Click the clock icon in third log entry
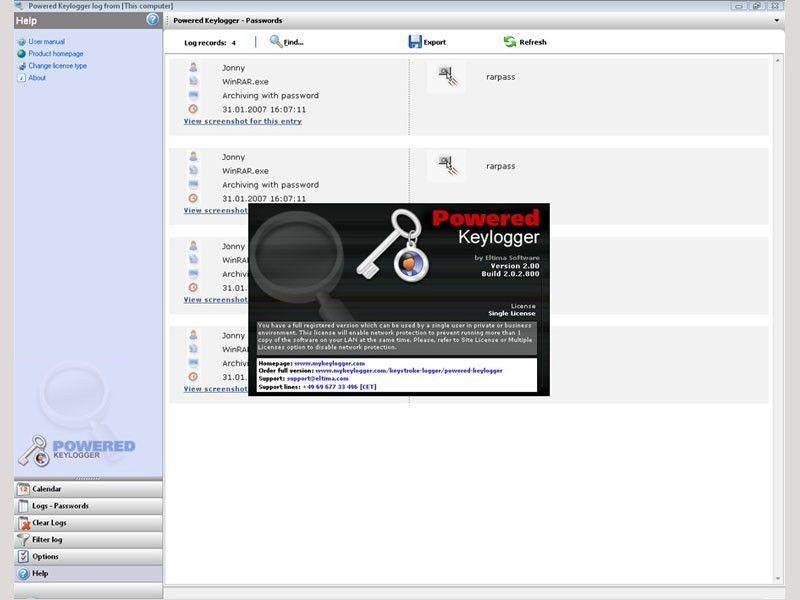Viewport: 800px width, 600px height. tap(193, 287)
